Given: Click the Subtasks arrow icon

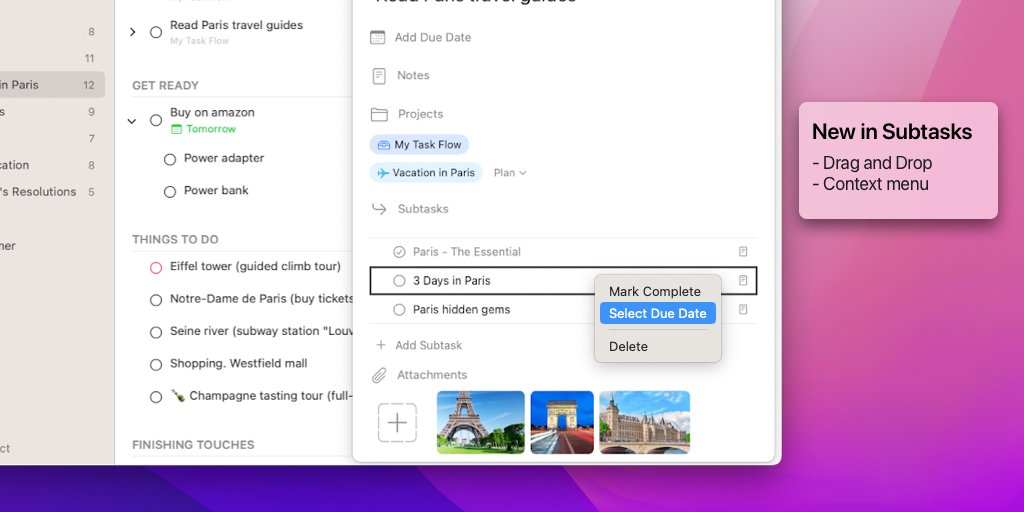Looking at the screenshot, I should coord(379,209).
